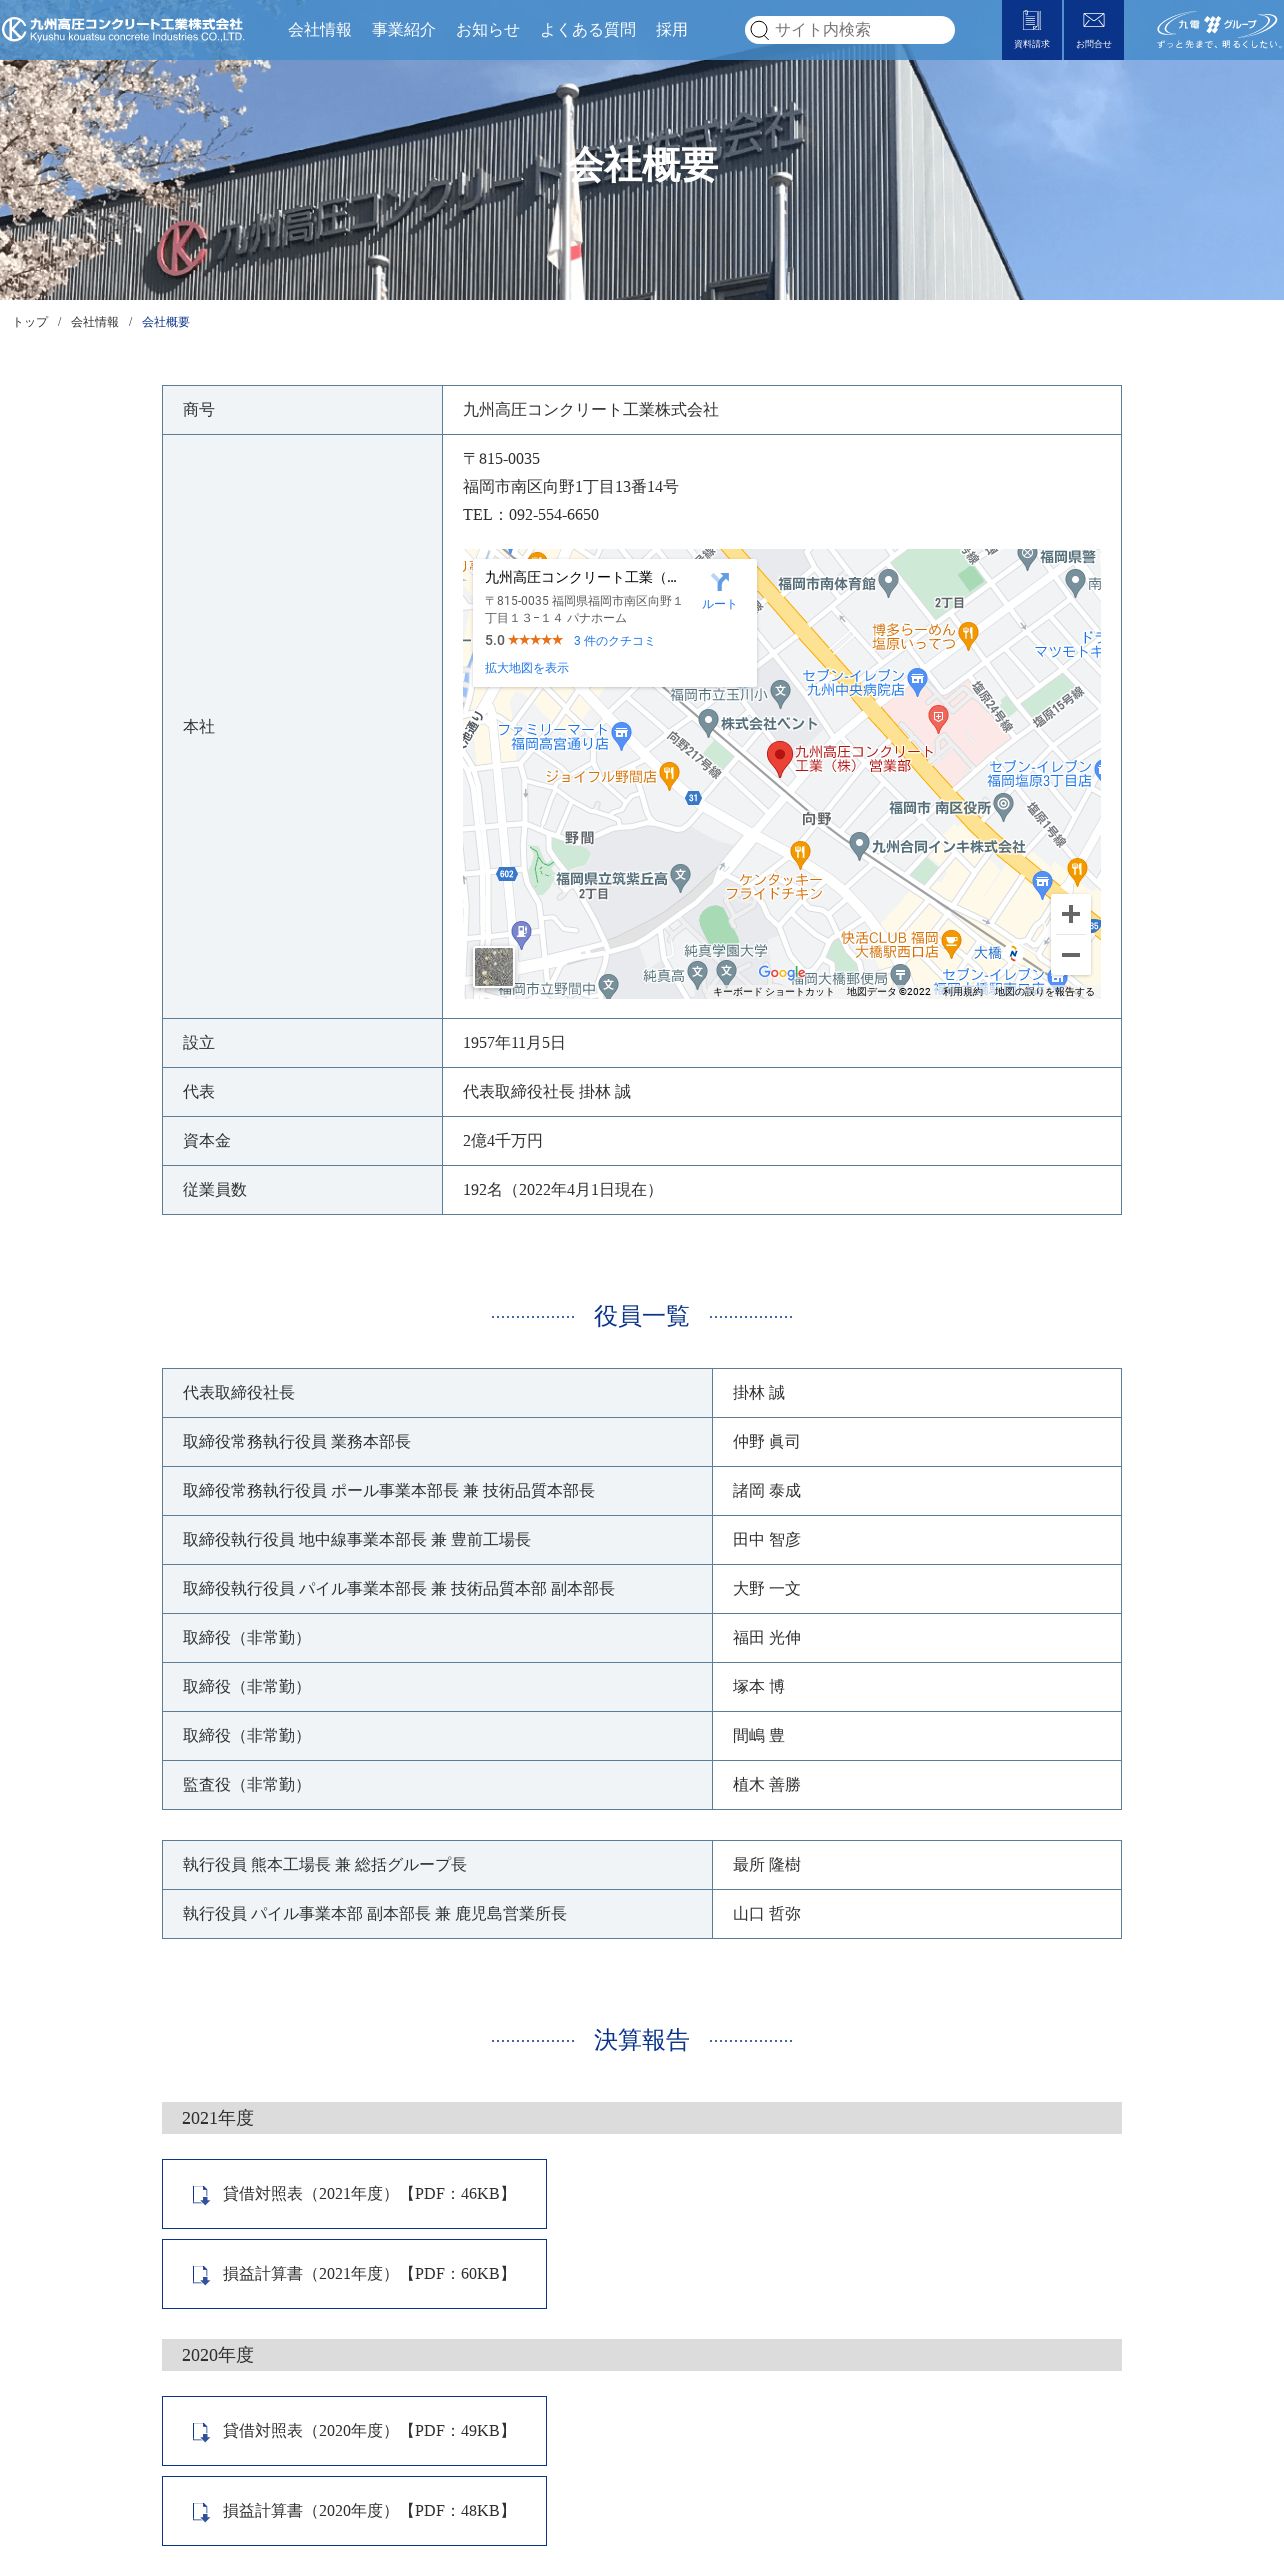Click 福岡市 南区役所 map icon
The image size is (1284, 2568).
(1003, 805)
